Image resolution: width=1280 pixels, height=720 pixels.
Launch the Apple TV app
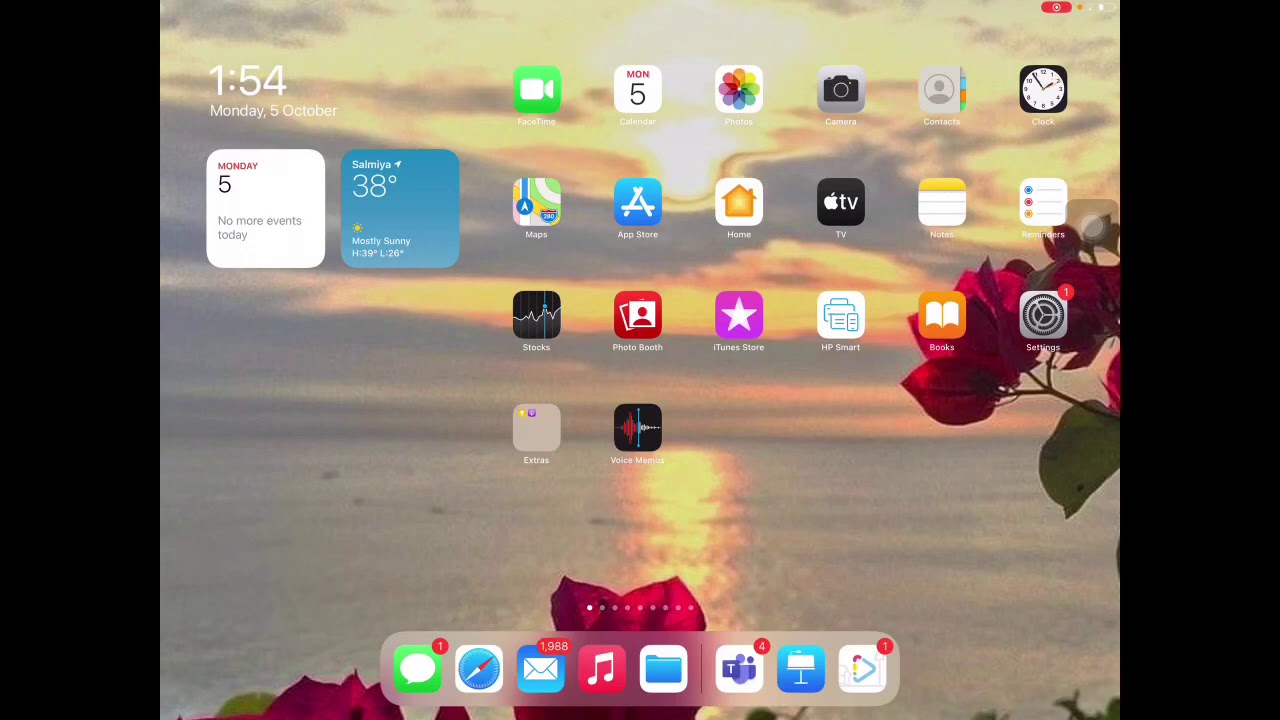841,203
